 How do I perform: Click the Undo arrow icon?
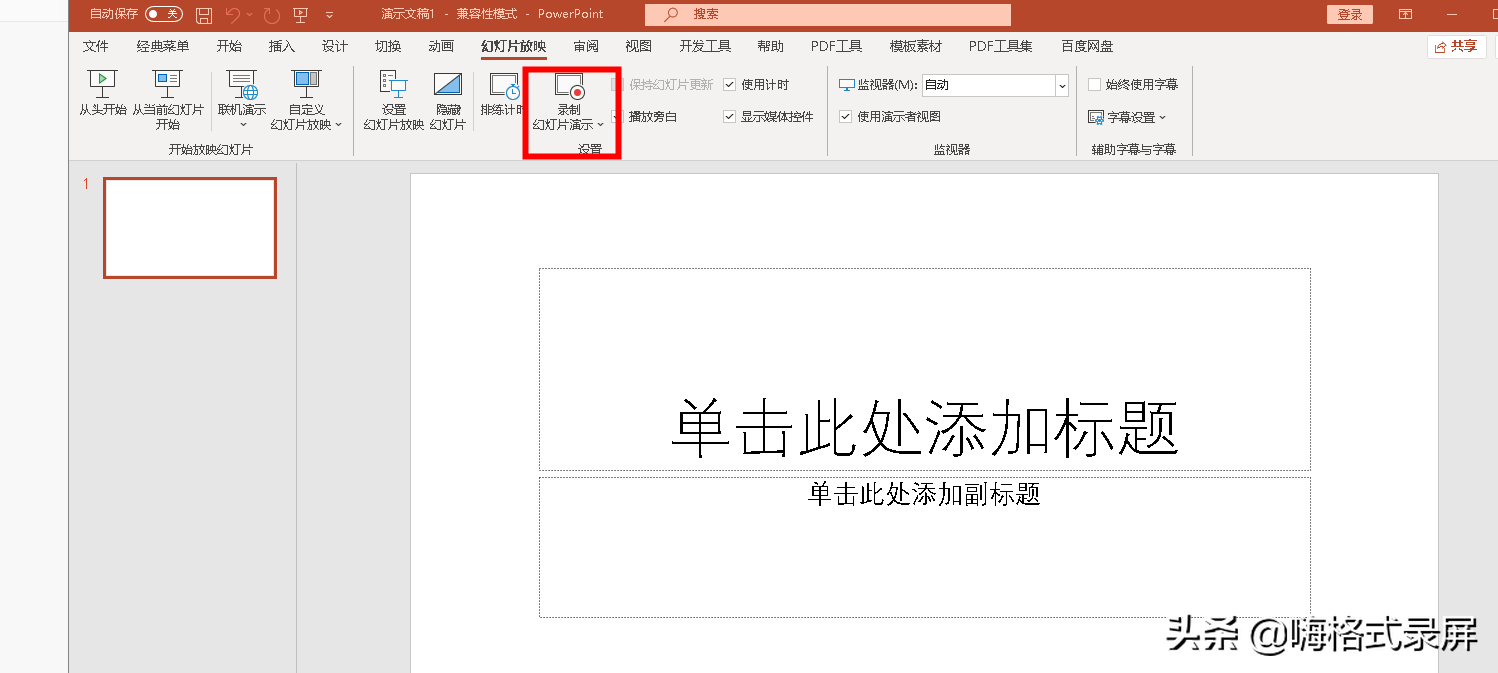point(233,15)
